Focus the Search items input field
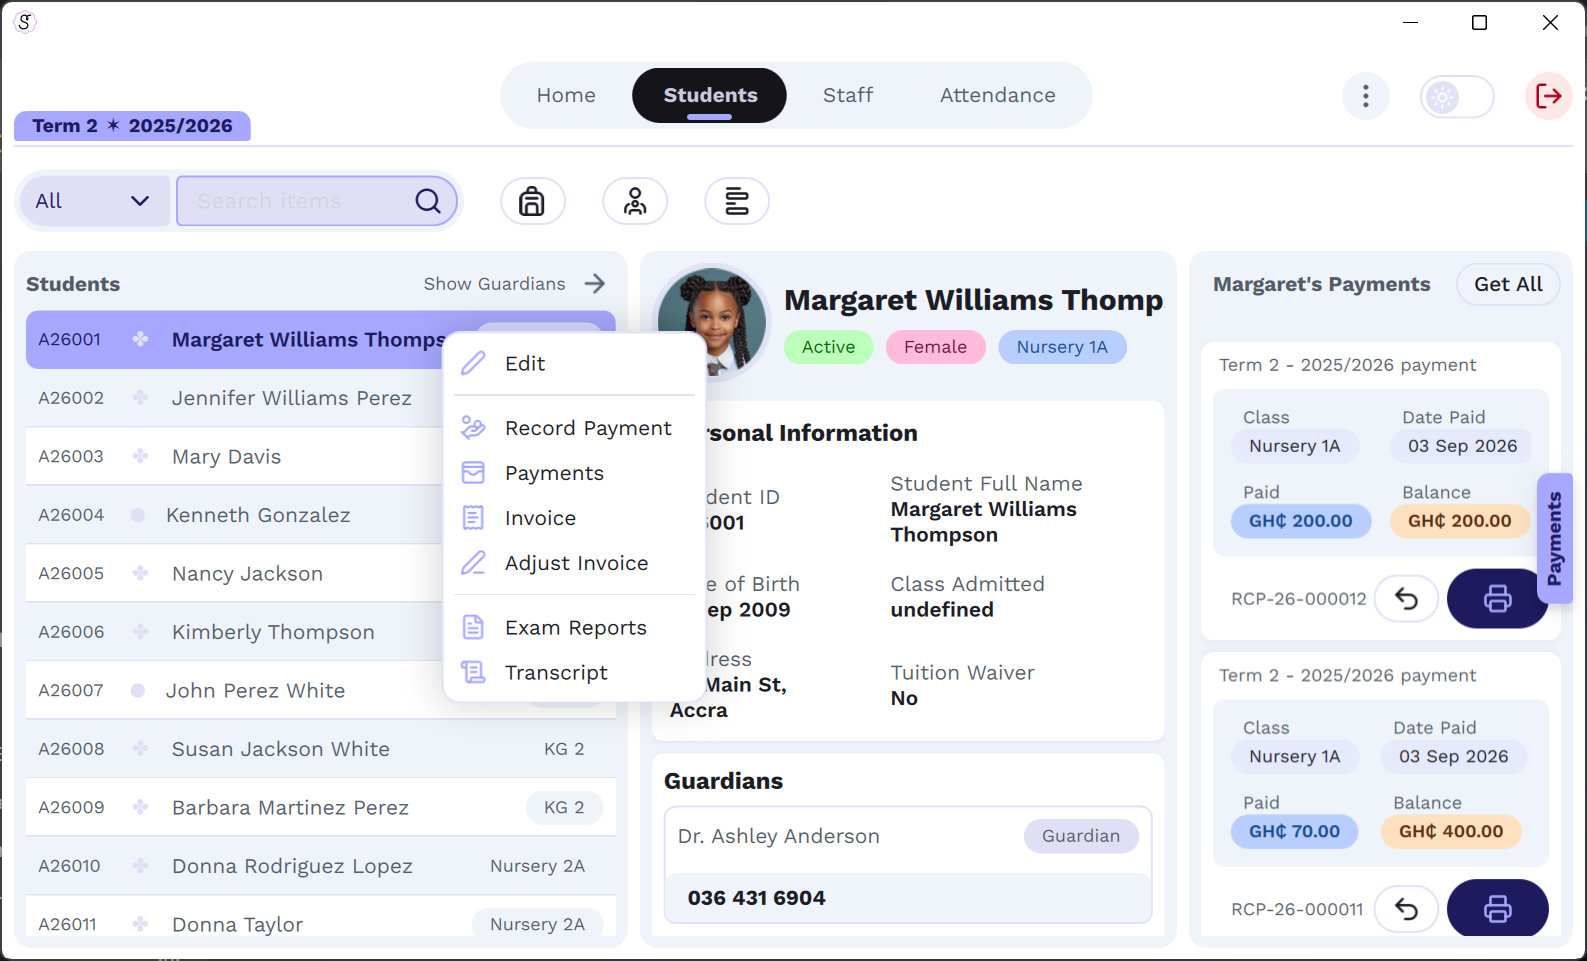Viewport: 1587px width, 961px height. tap(295, 201)
